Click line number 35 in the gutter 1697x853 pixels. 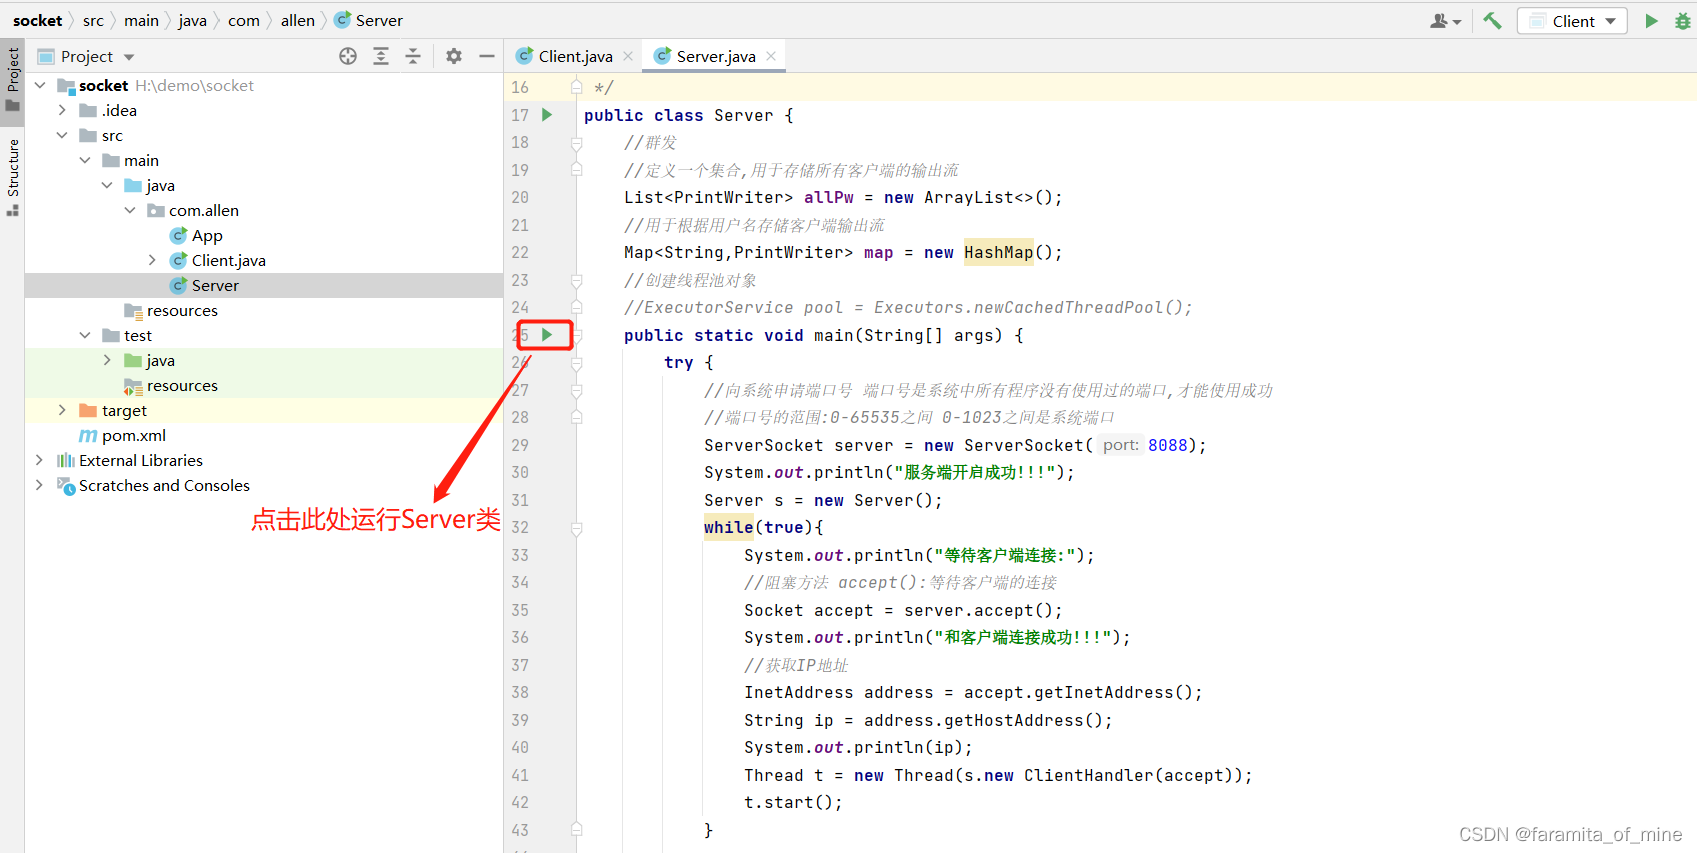click(520, 610)
